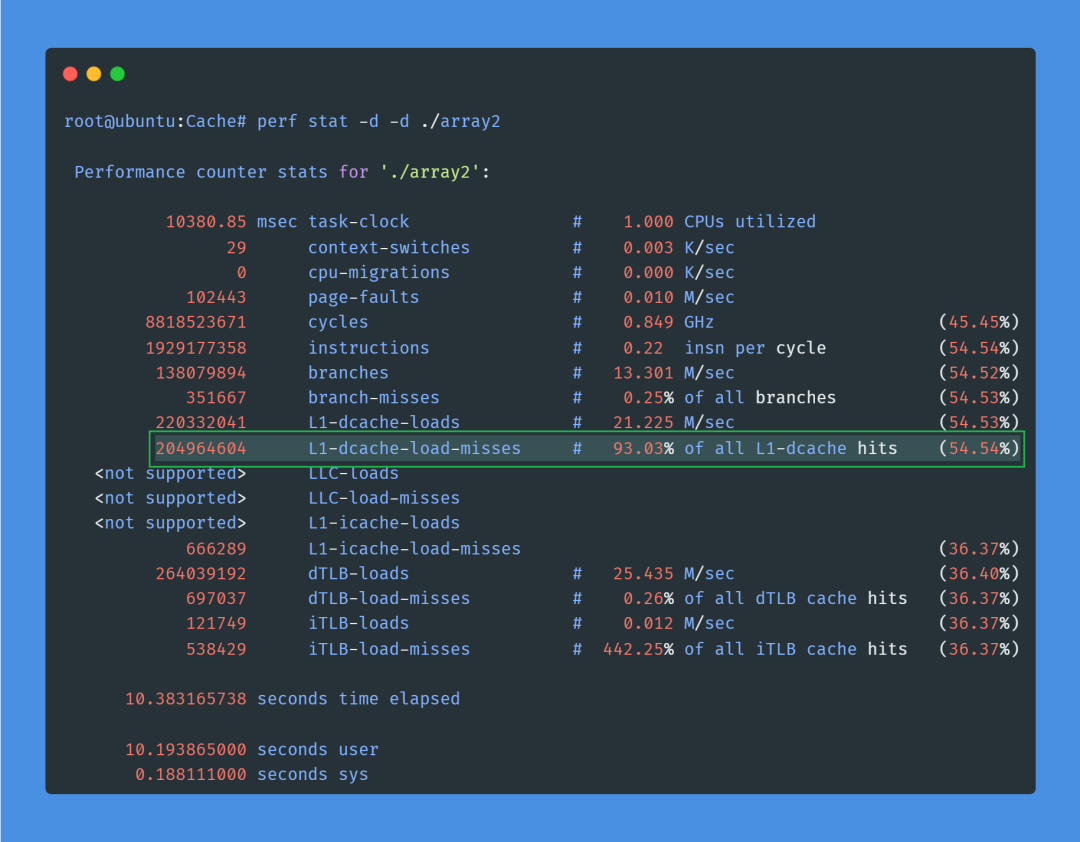This screenshot has width=1080, height=842.
Task: Click the perf stat command text
Action: [378, 121]
